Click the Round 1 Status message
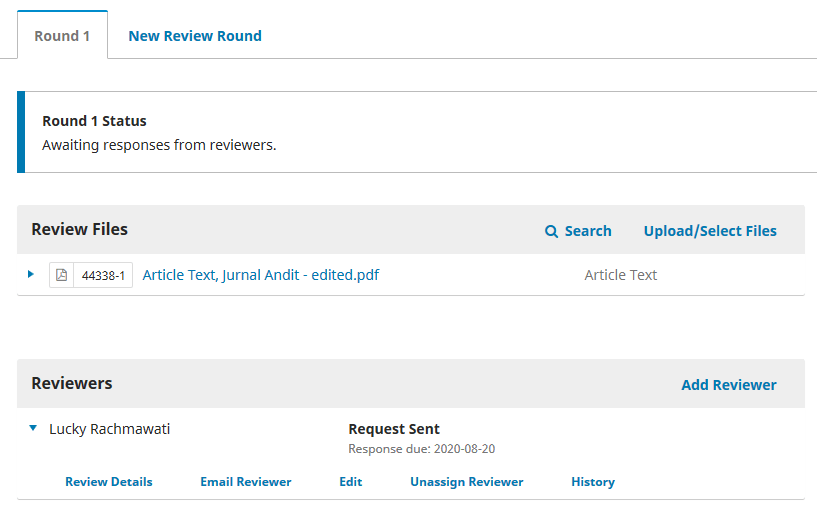The height and width of the screenshot is (519, 817). tap(159, 145)
